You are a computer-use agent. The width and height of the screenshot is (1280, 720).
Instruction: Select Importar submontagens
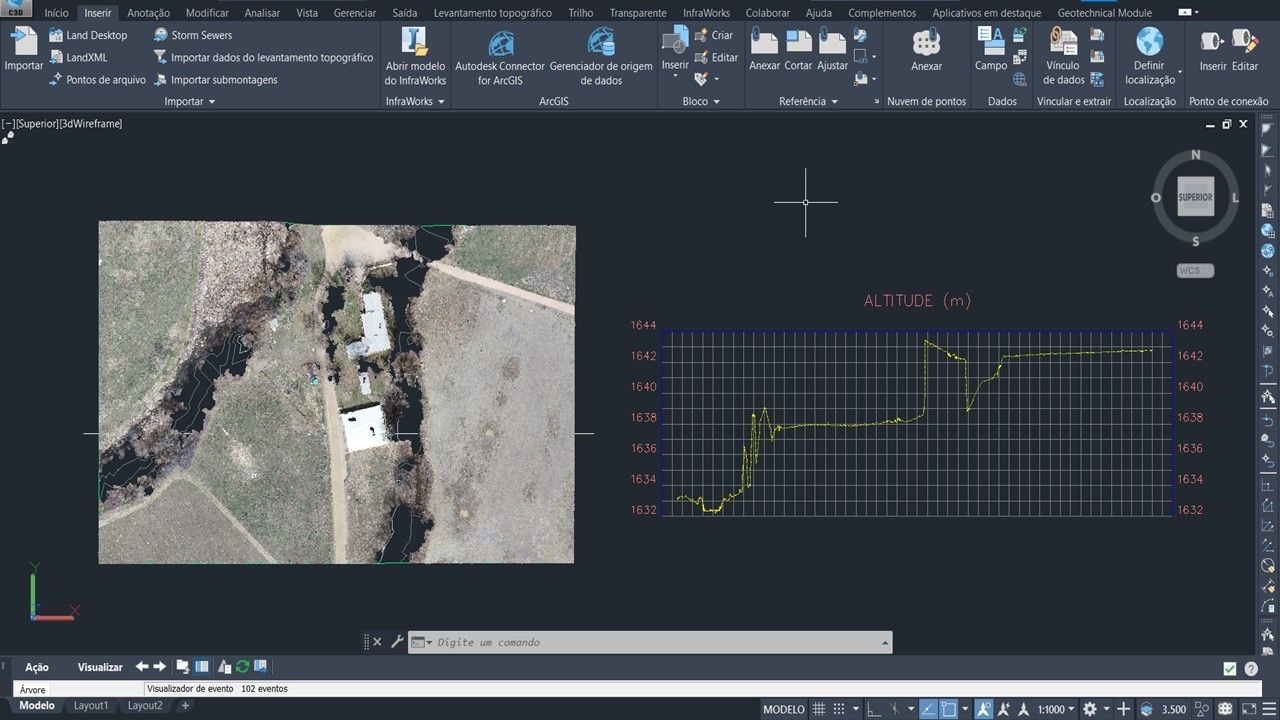[x=215, y=79]
